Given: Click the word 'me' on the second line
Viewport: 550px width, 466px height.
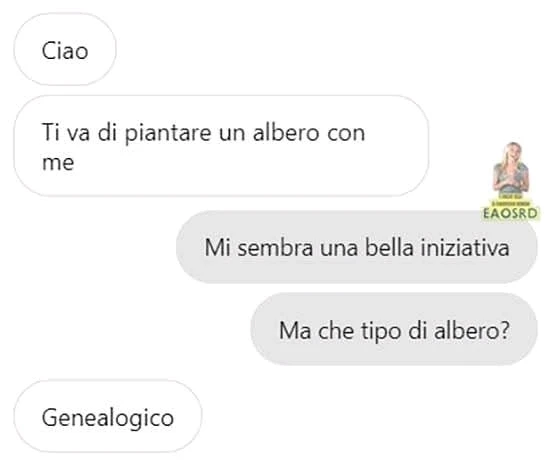Looking at the screenshot, I should pyautogui.click(x=58, y=163).
